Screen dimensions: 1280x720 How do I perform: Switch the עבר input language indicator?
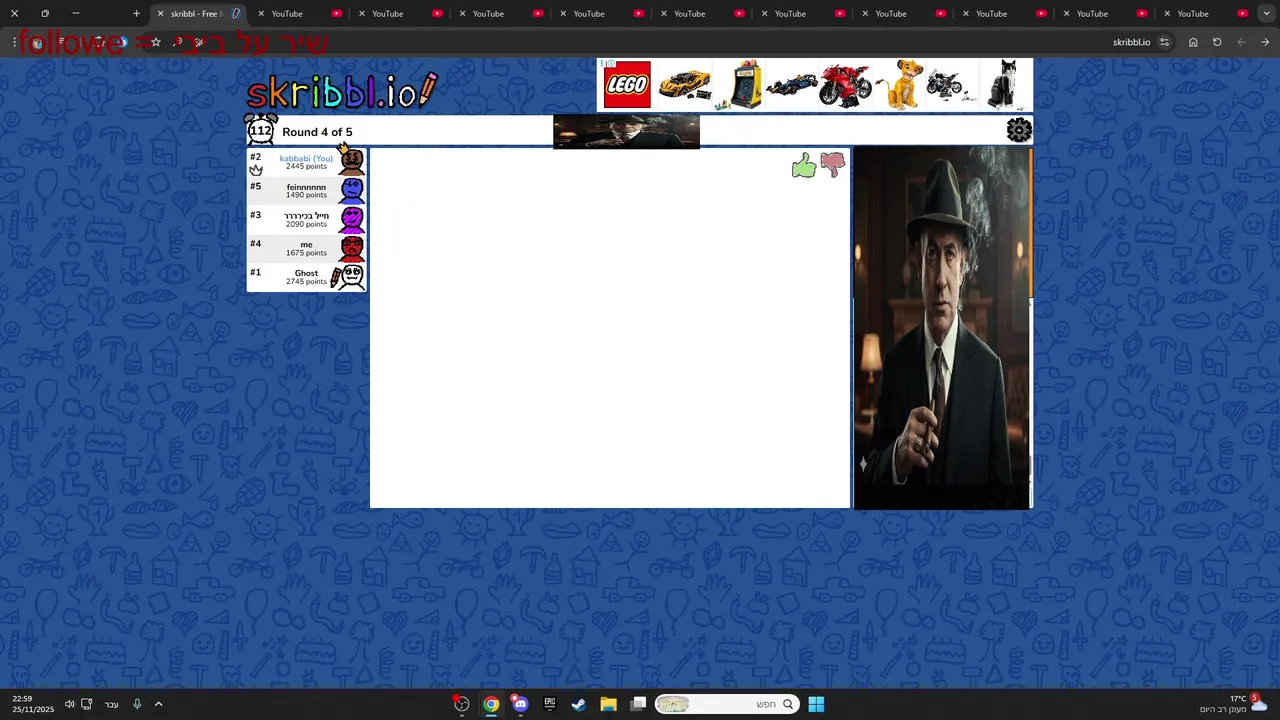point(112,704)
